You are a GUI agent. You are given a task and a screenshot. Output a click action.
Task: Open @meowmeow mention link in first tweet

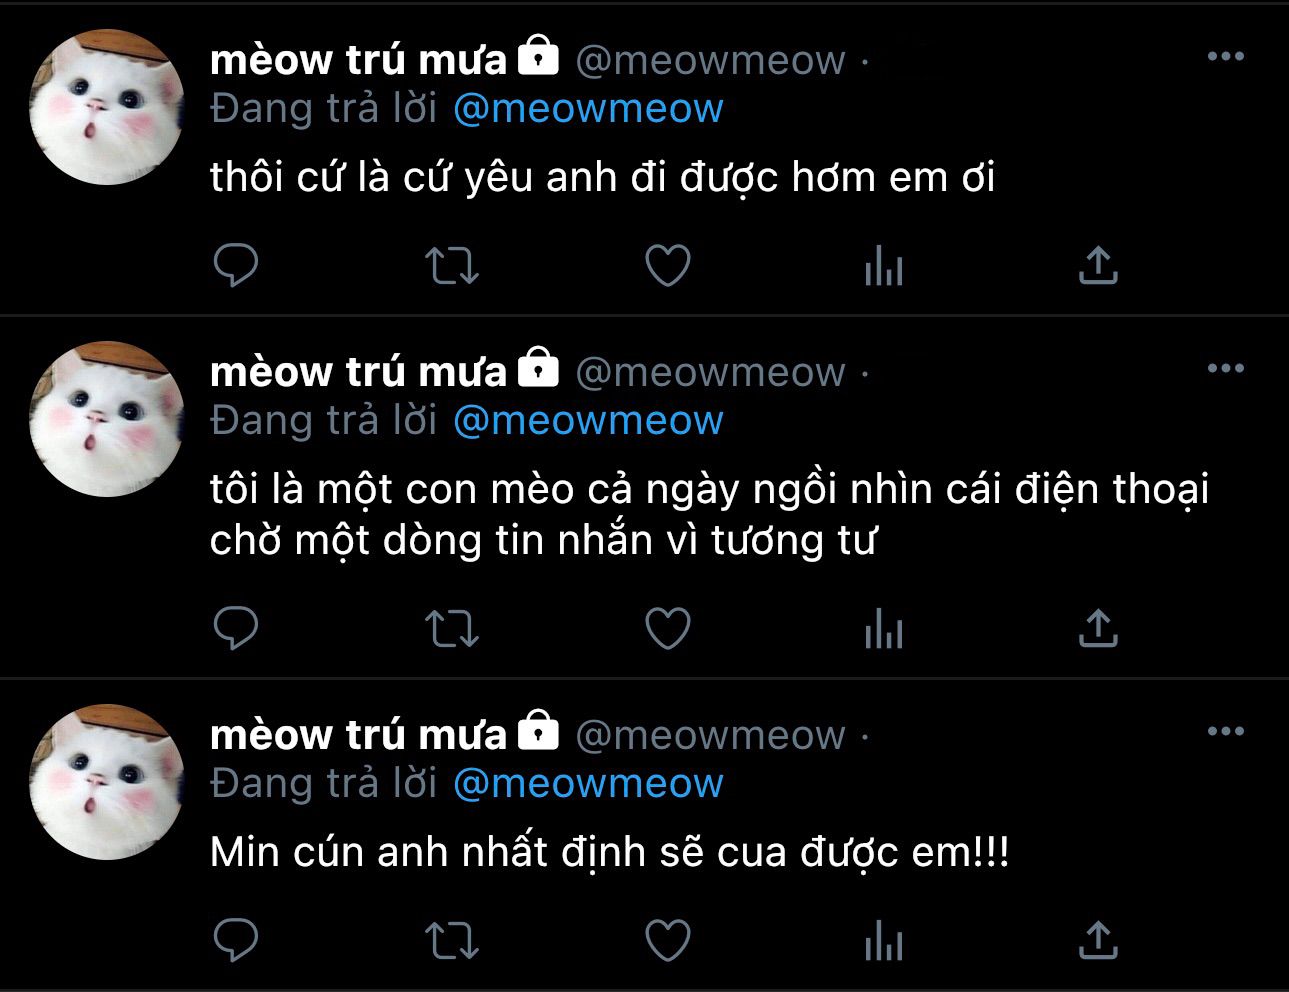(x=588, y=109)
